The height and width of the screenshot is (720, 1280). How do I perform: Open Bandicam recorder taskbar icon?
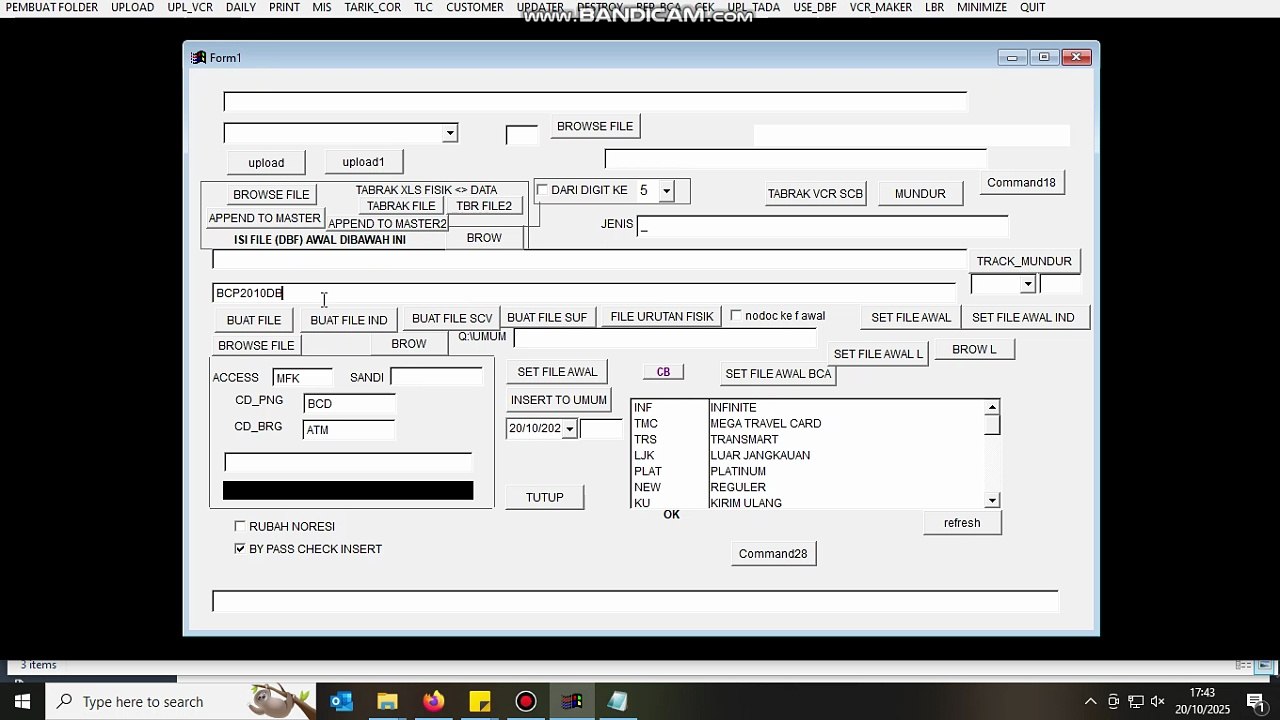coord(526,702)
